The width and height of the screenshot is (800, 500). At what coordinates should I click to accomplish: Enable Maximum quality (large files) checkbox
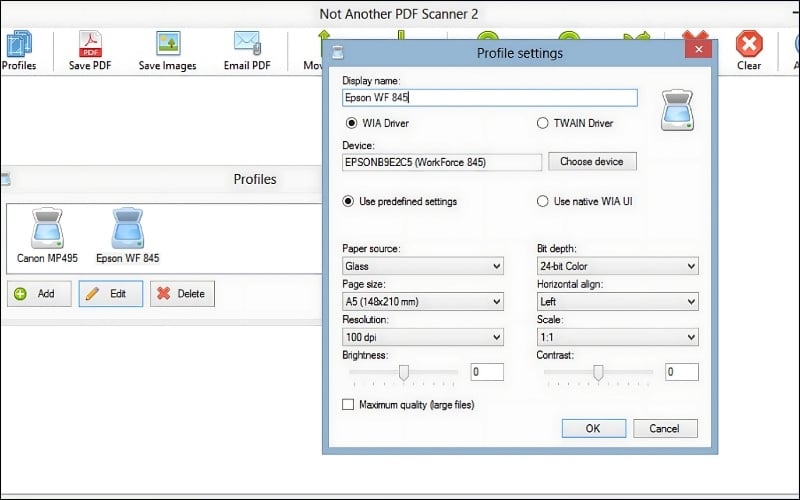coord(348,405)
